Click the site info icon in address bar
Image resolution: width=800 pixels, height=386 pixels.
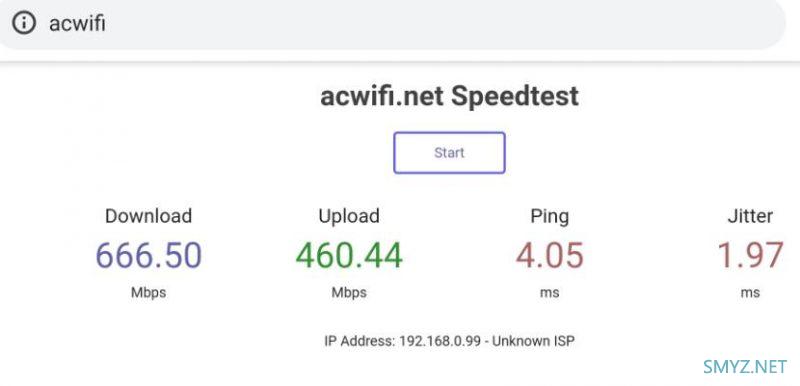(24, 23)
